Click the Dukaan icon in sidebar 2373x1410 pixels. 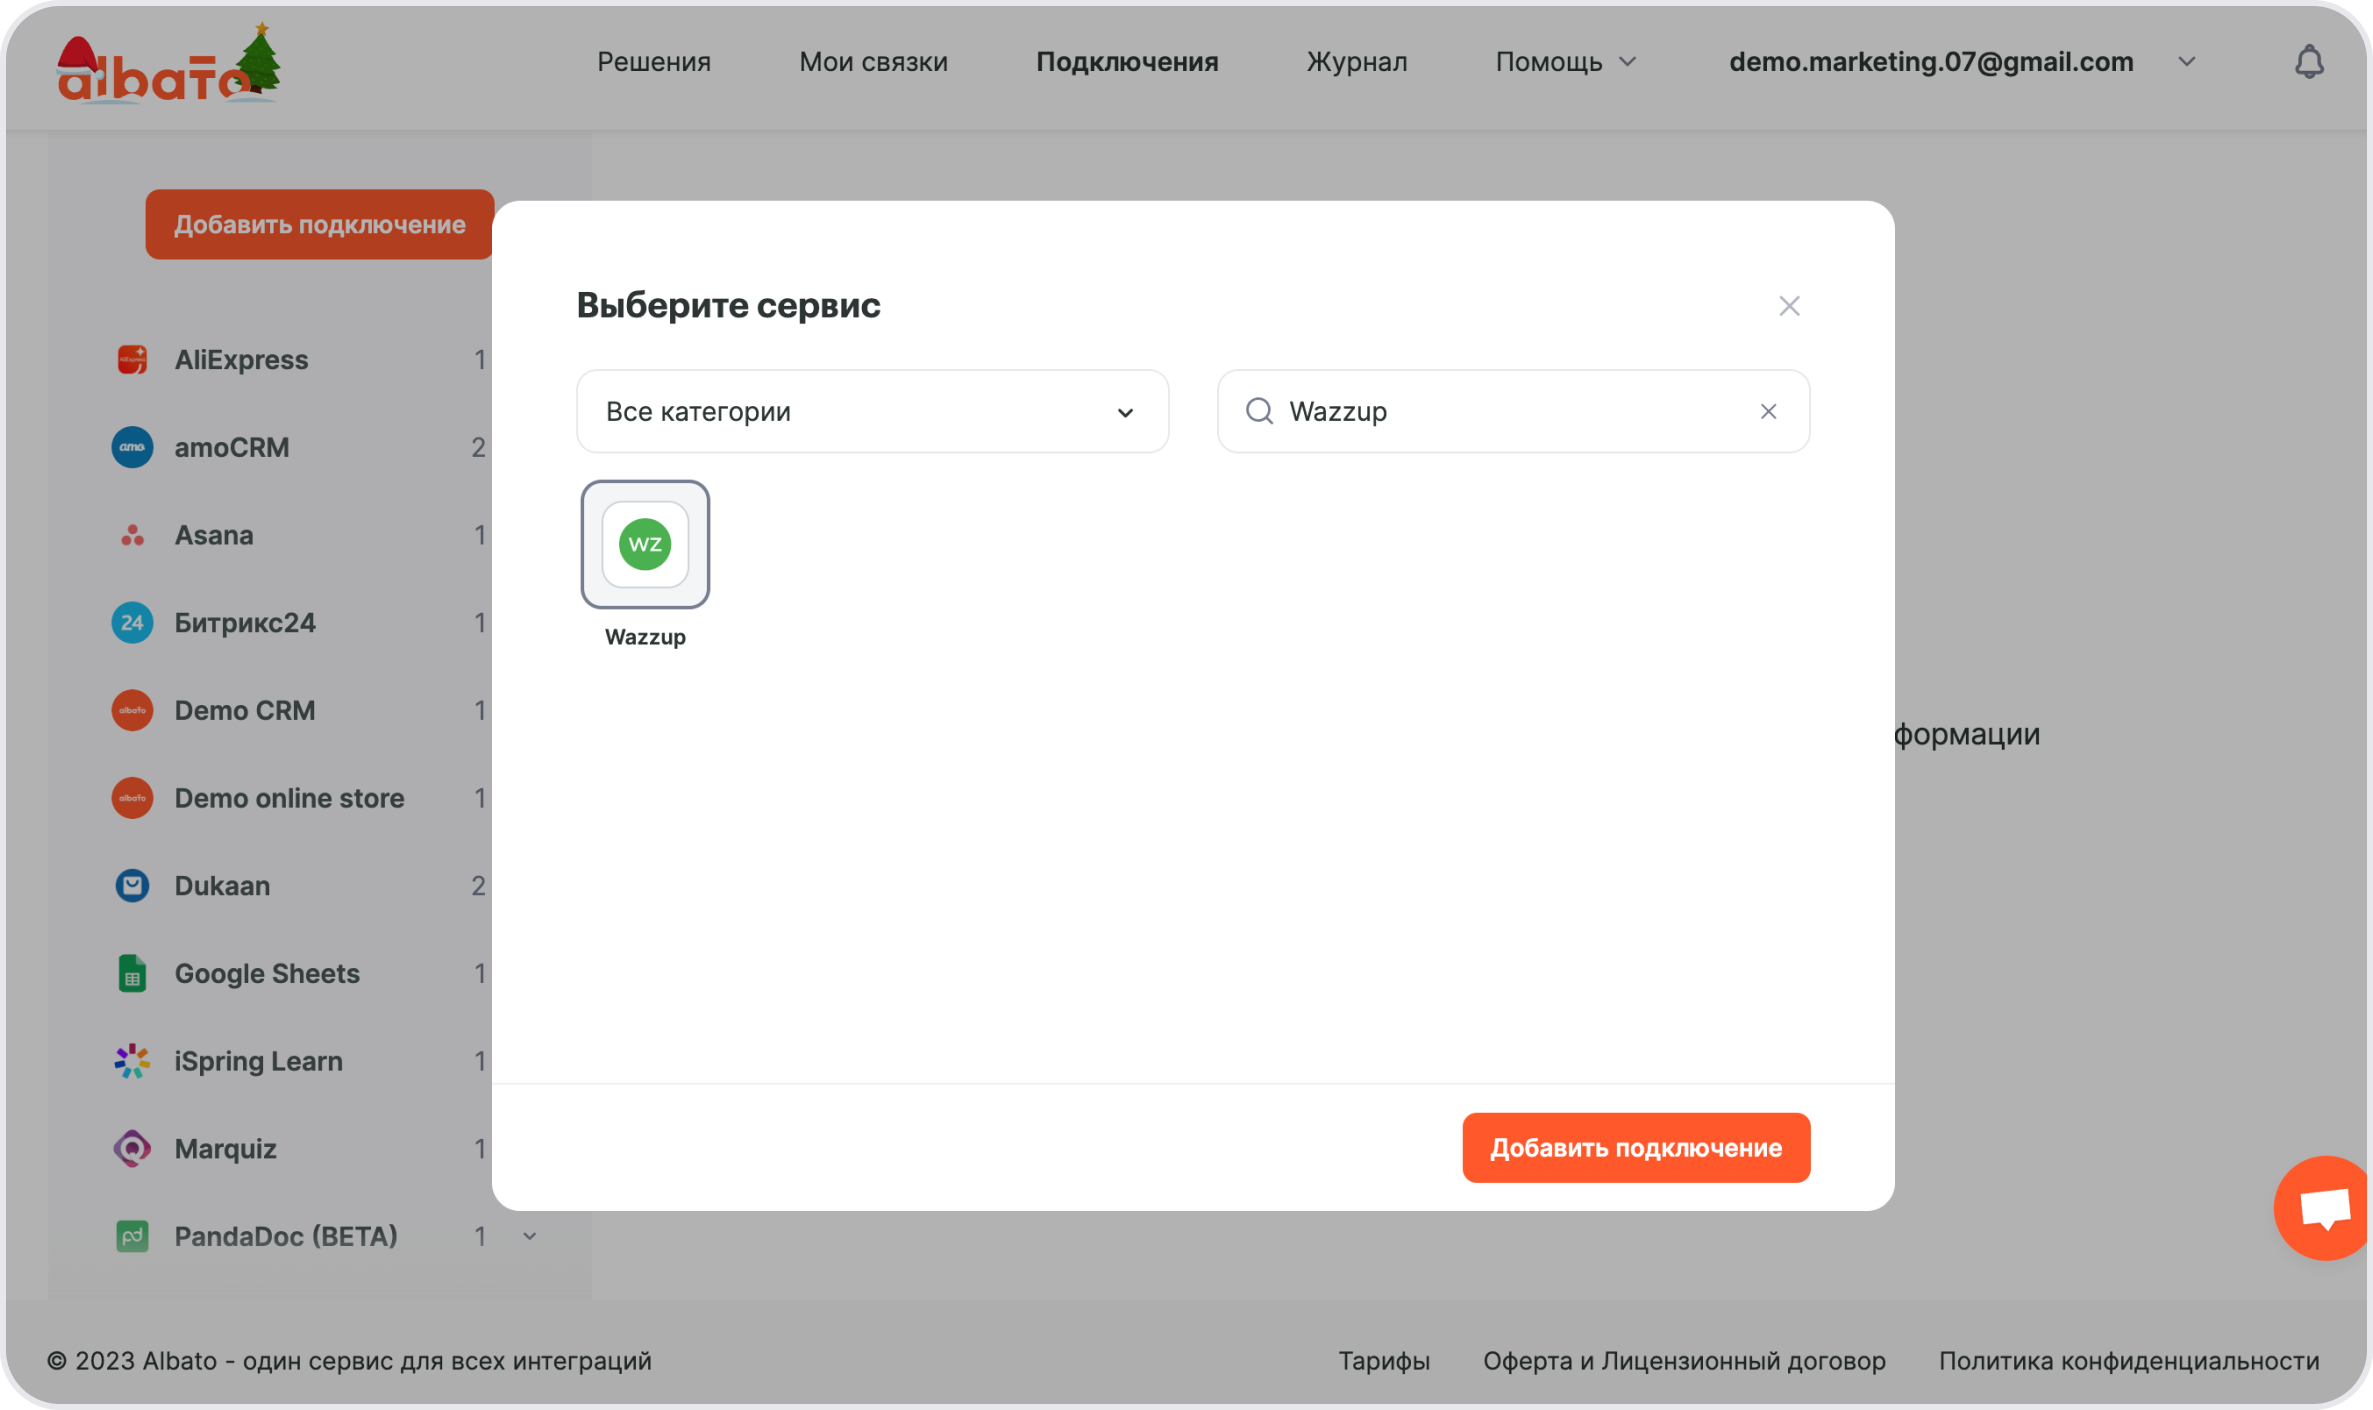coord(132,885)
